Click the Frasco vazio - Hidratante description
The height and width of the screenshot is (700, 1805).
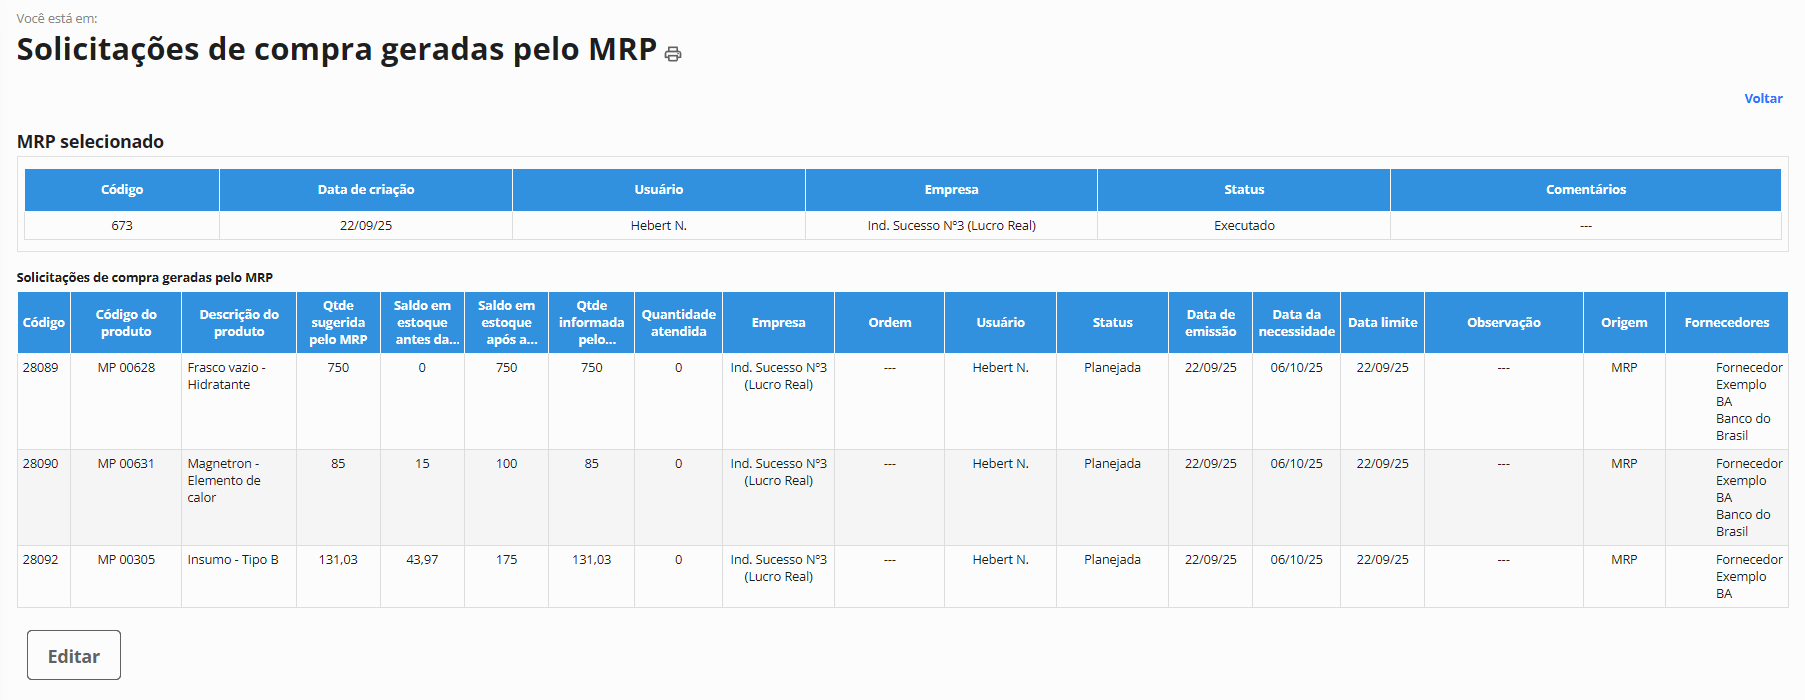(x=226, y=376)
